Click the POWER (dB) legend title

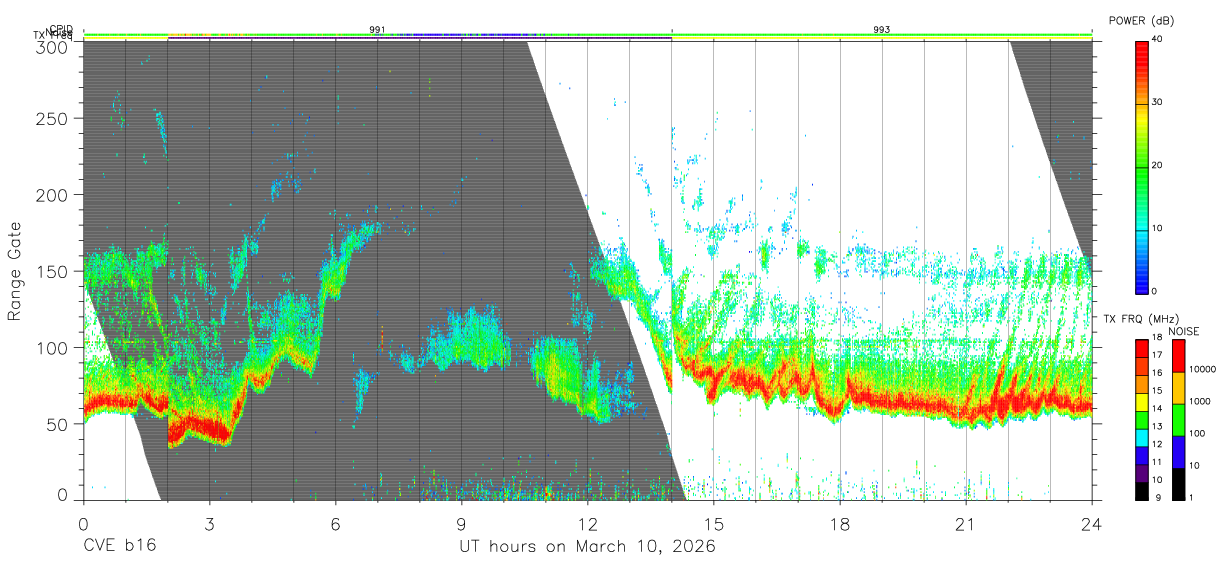tap(1143, 20)
